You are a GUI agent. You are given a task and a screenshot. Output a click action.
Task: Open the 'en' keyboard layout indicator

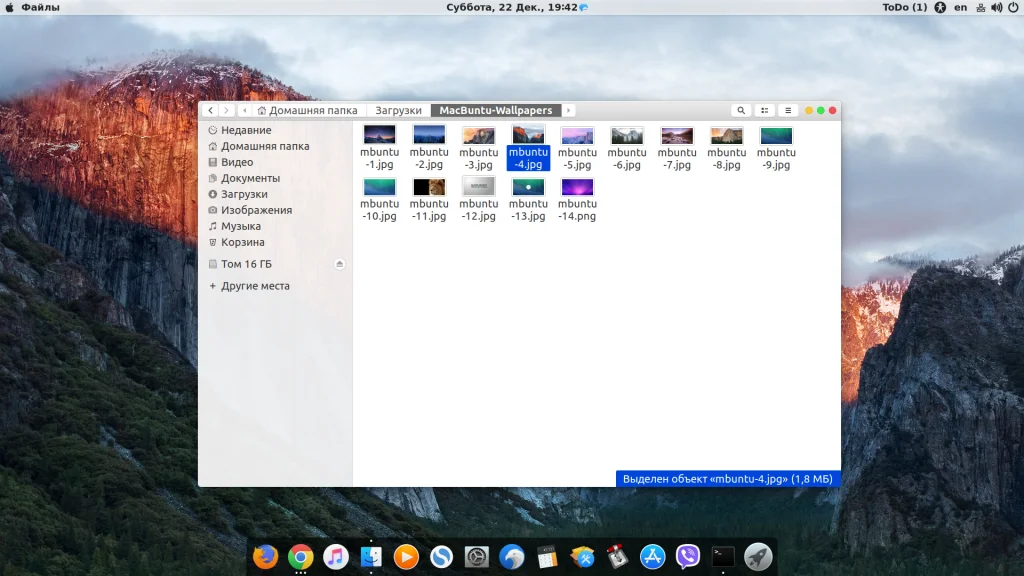960,7
